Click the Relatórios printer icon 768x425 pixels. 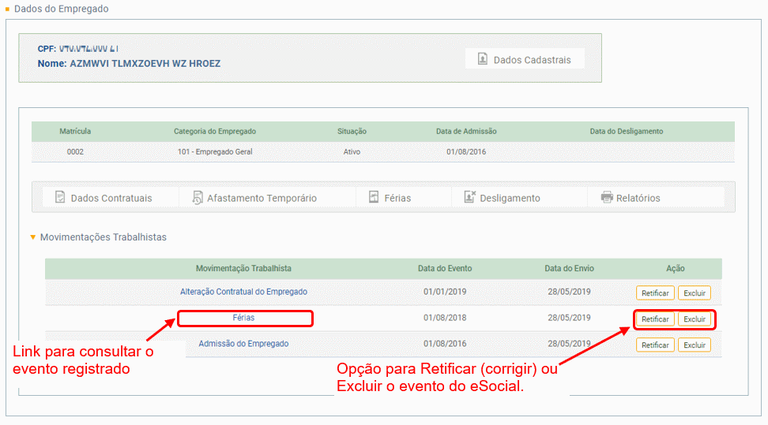click(606, 198)
